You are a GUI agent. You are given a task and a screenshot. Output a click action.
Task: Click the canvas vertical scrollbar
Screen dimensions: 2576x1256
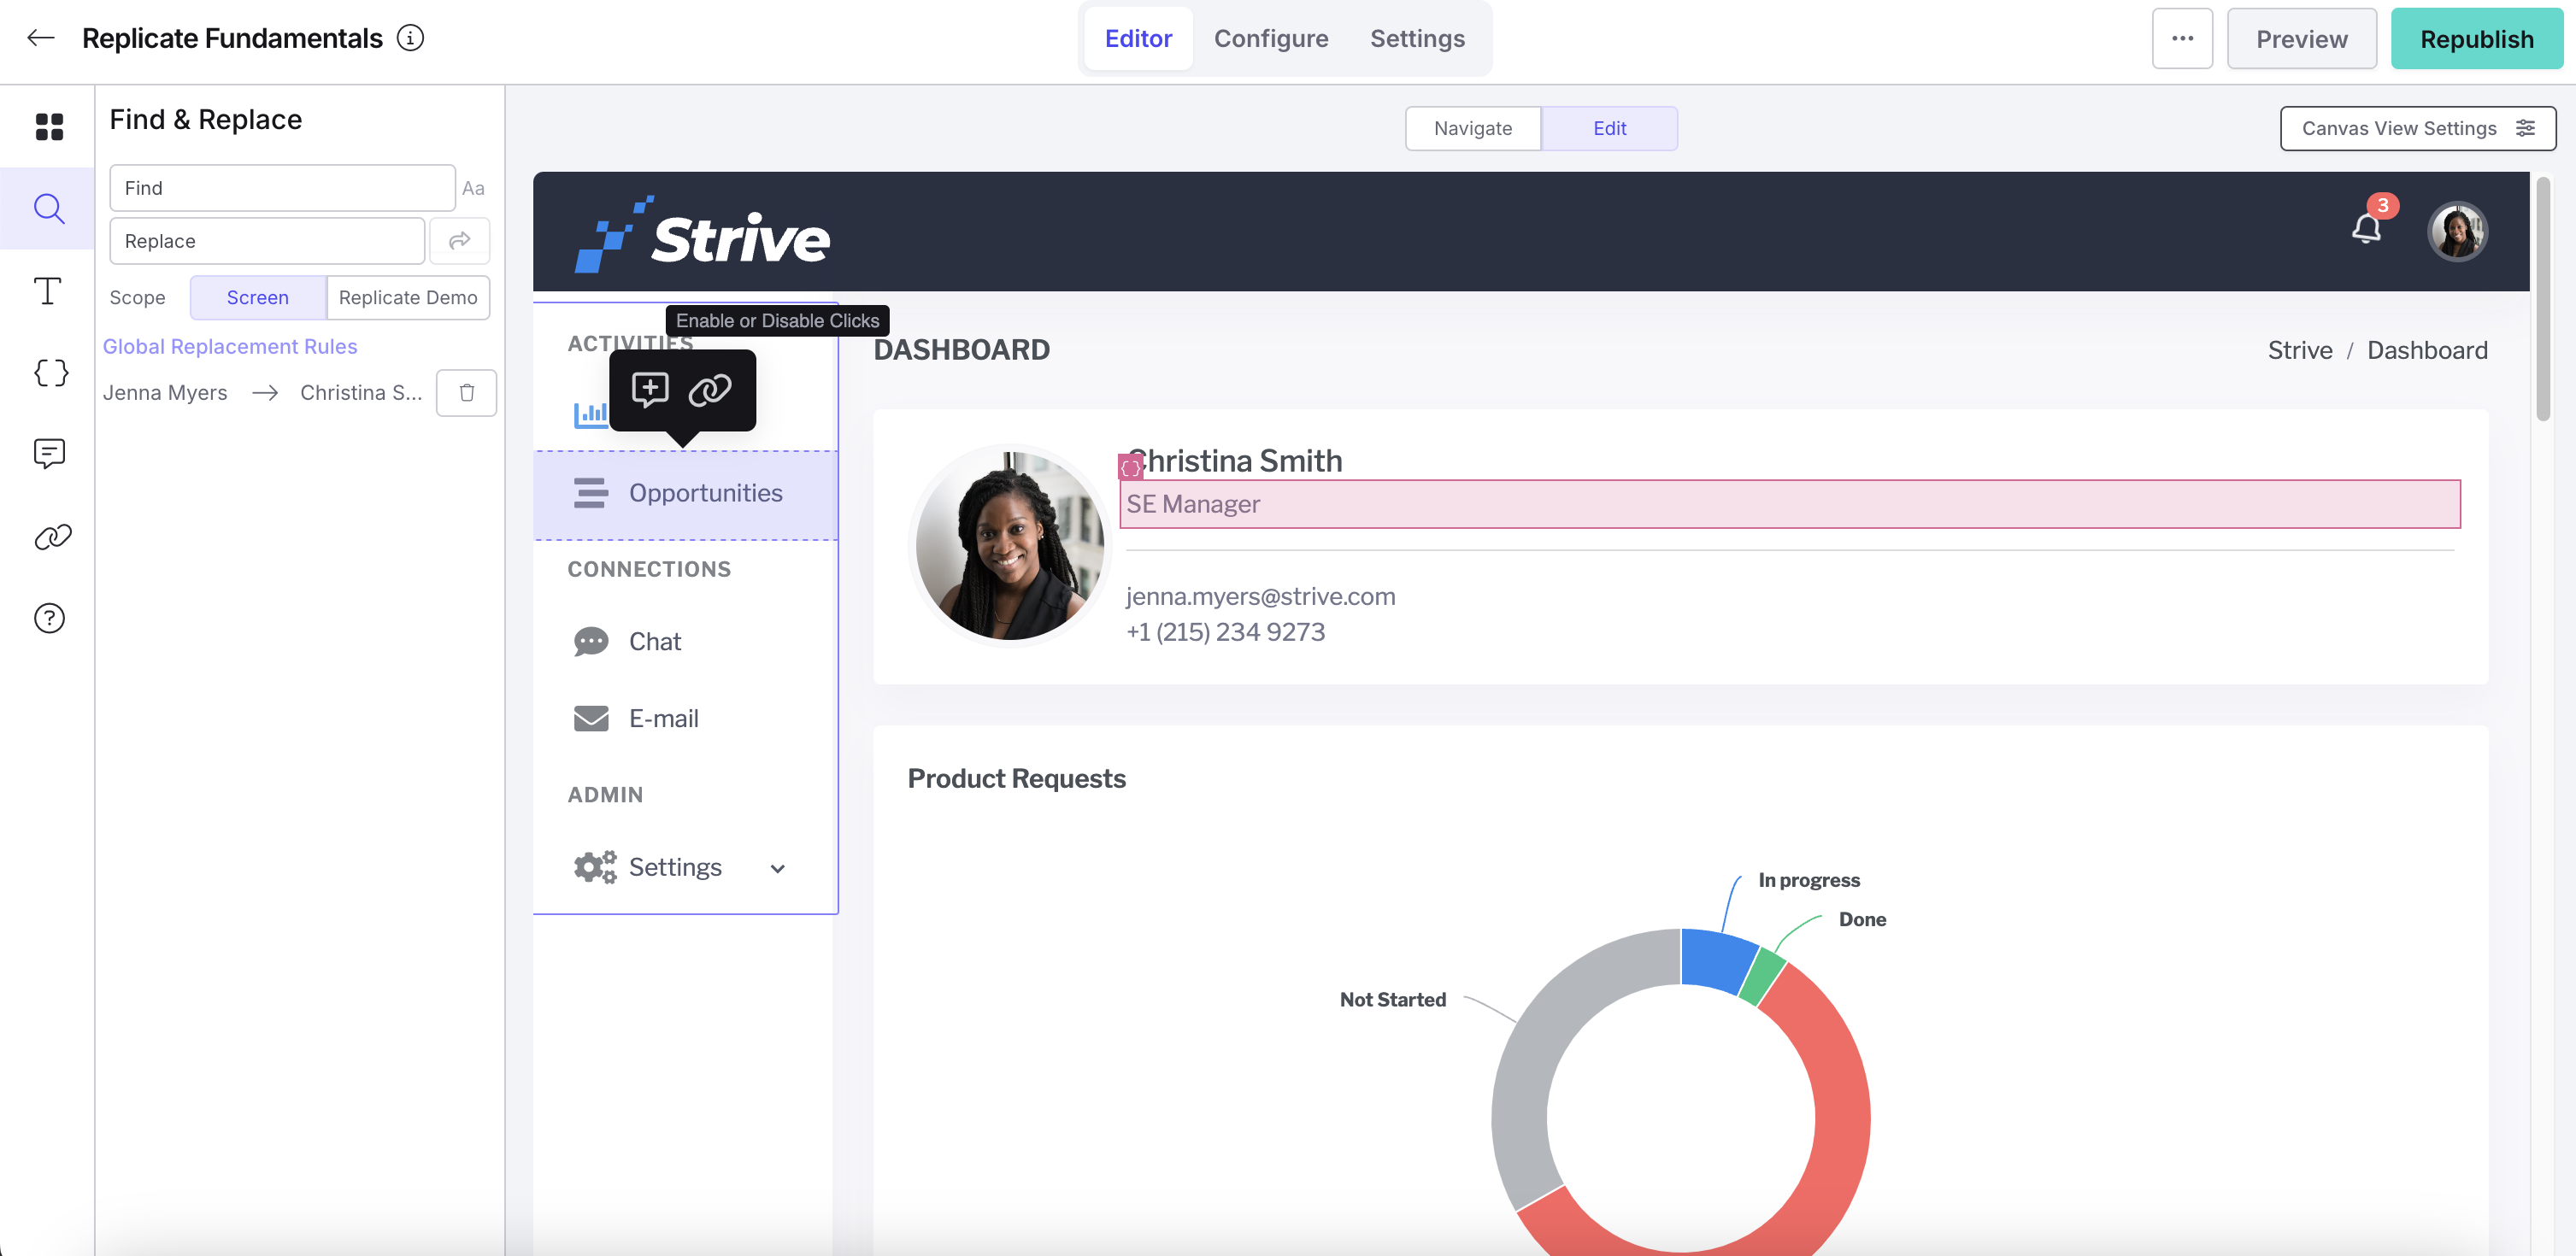[x=2544, y=299]
